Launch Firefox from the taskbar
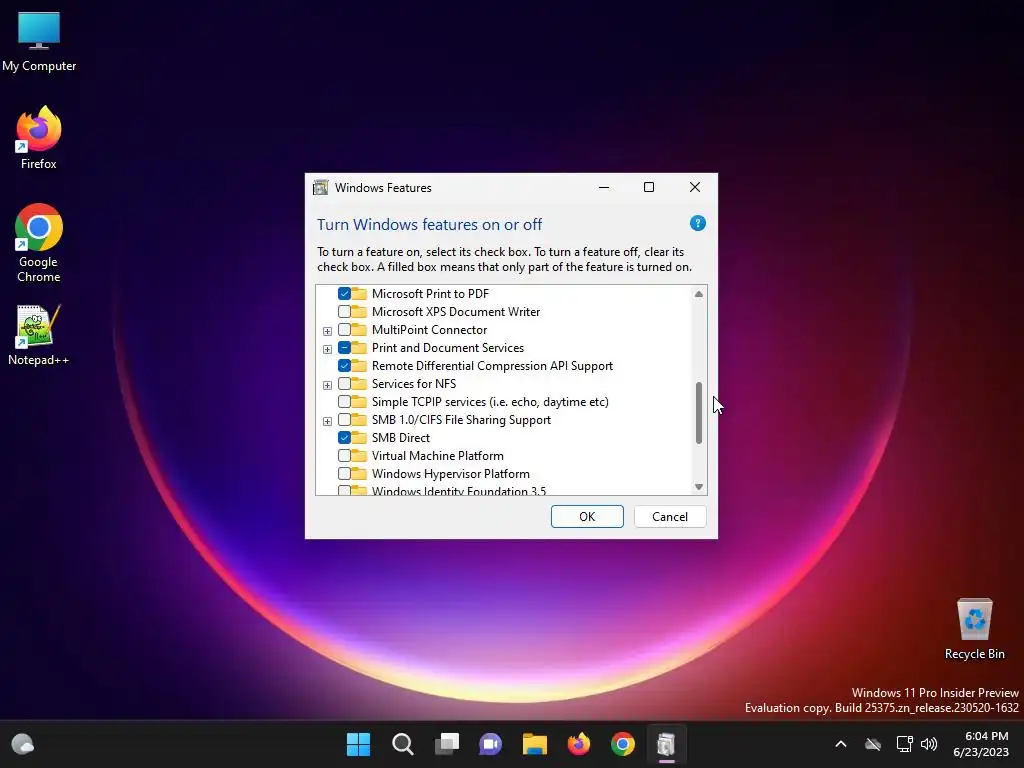The width and height of the screenshot is (1024, 768). pyautogui.click(x=579, y=744)
